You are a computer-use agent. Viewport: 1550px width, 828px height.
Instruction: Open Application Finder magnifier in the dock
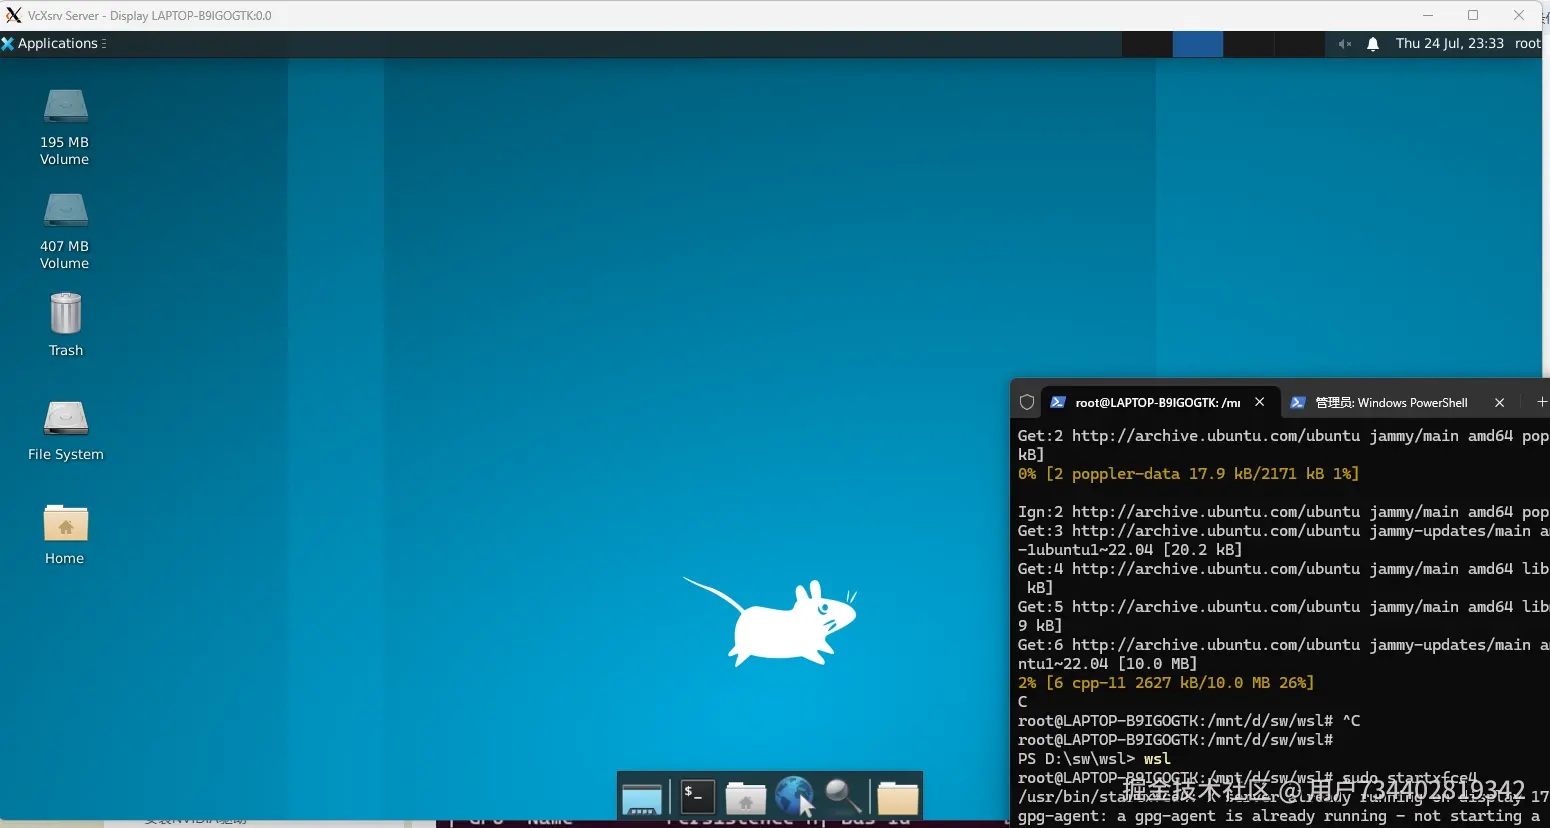click(x=843, y=797)
